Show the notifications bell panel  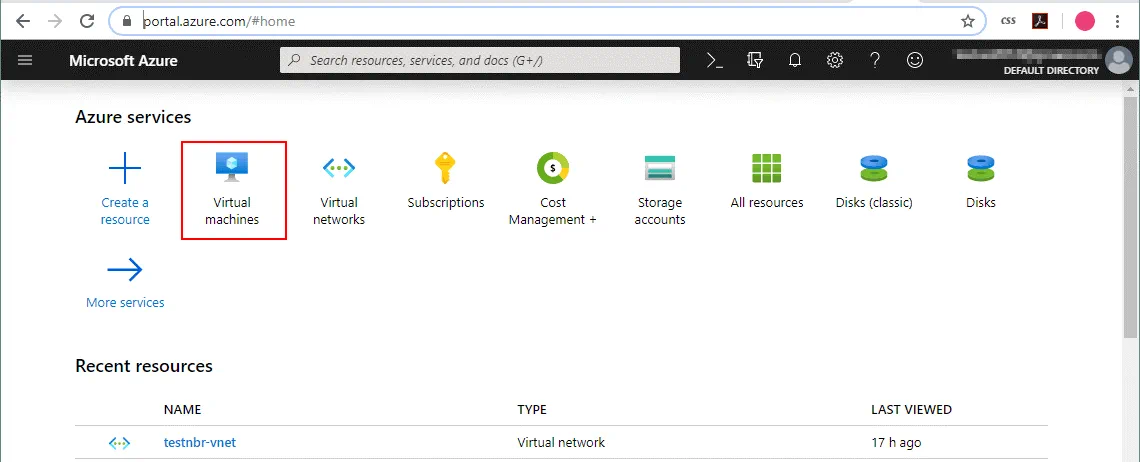point(795,60)
